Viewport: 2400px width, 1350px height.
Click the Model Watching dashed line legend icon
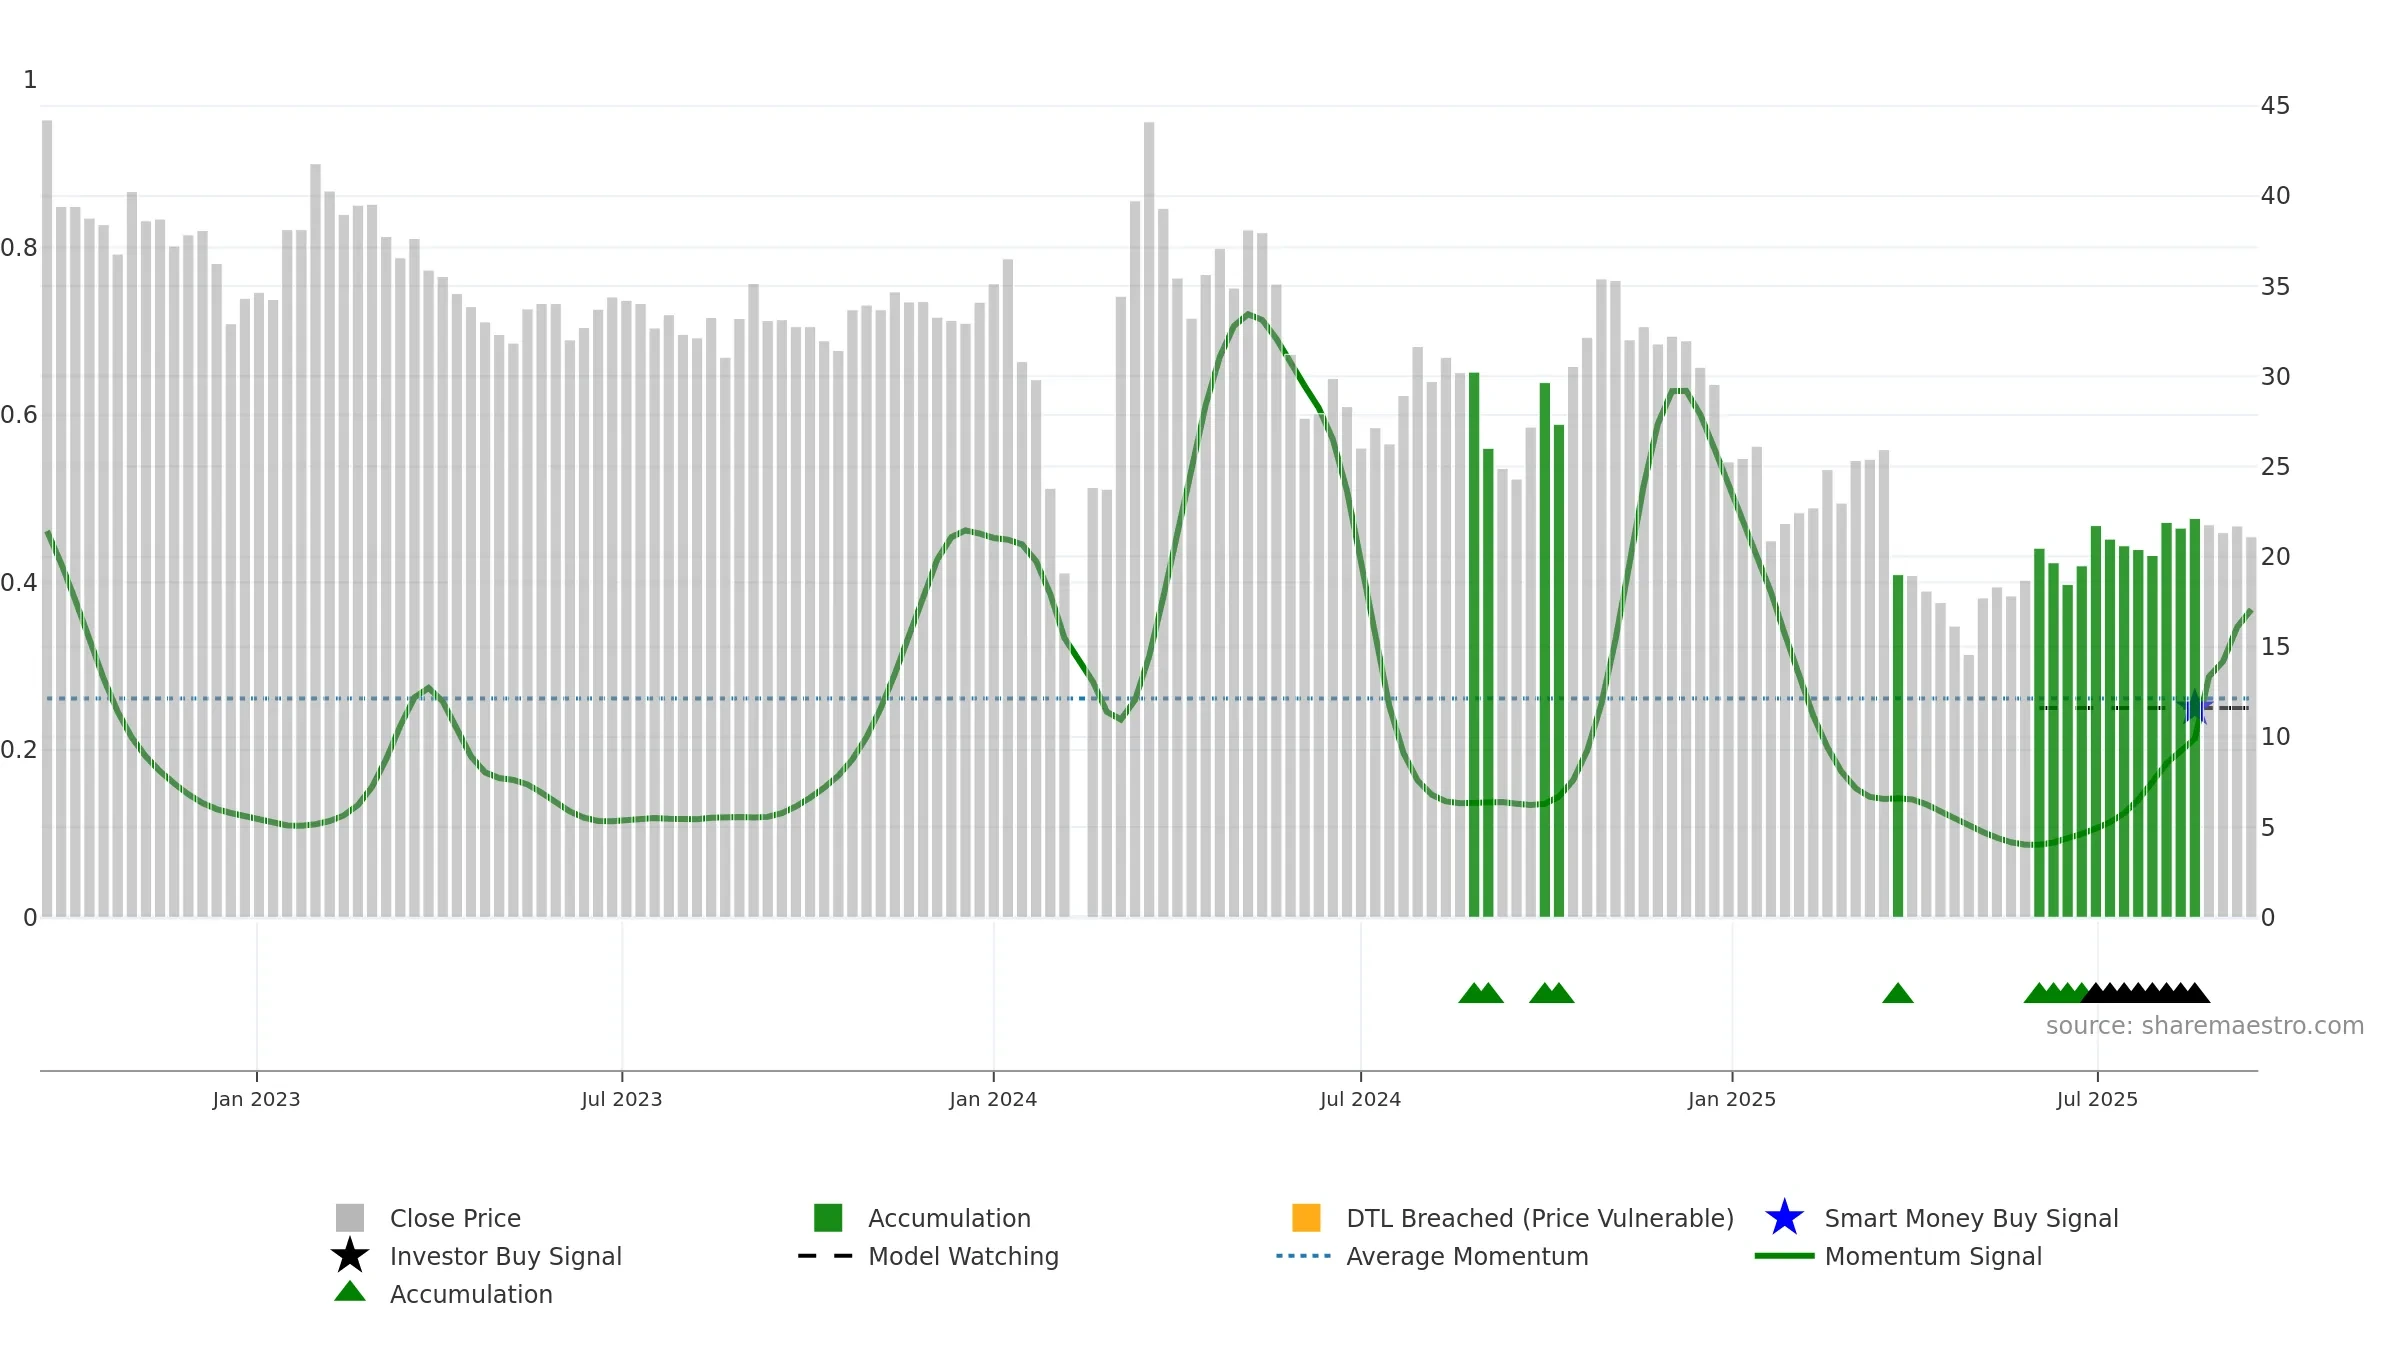point(825,1256)
